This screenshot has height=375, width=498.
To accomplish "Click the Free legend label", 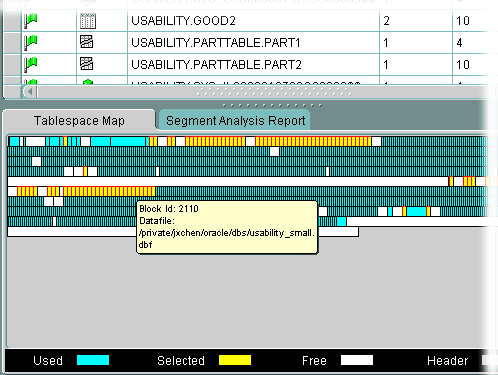I will 314,360.
